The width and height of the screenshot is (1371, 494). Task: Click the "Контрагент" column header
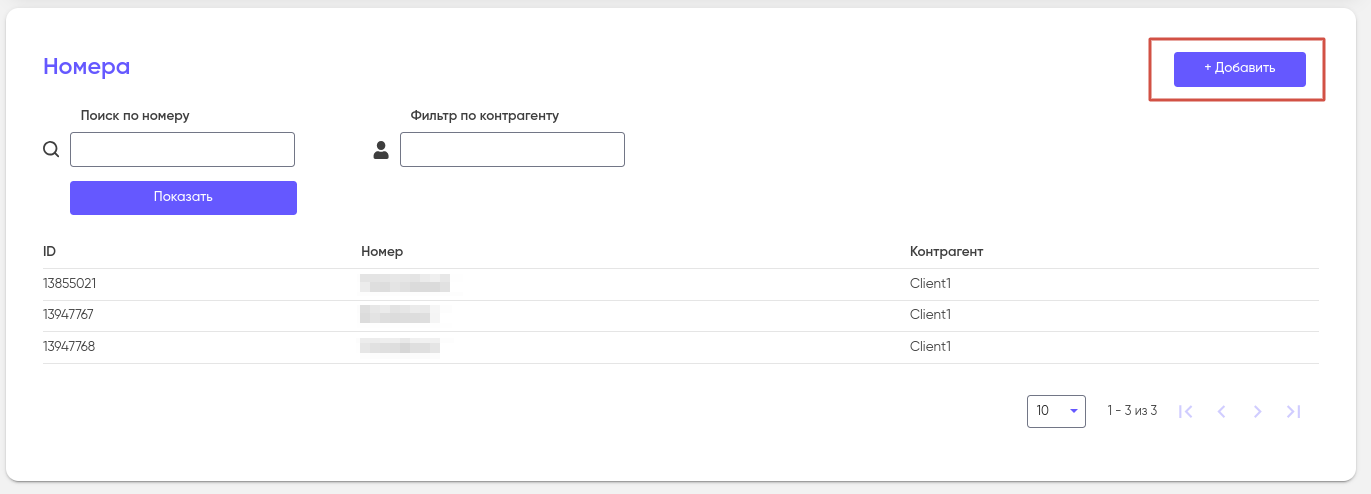tap(946, 251)
